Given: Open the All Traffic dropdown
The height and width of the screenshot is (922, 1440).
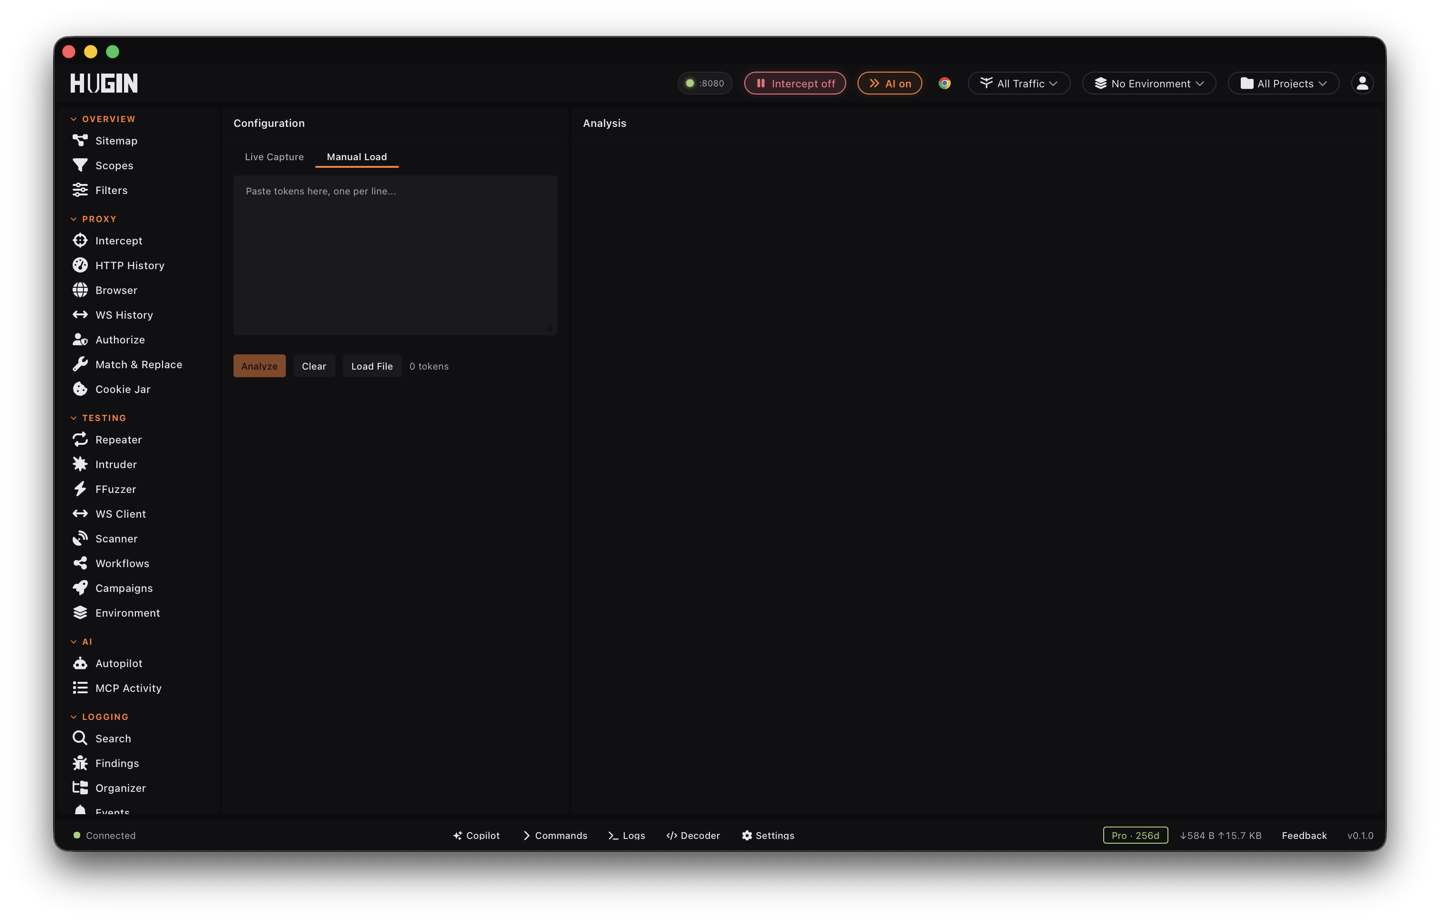Looking at the screenshot, I should point(1019,83).
